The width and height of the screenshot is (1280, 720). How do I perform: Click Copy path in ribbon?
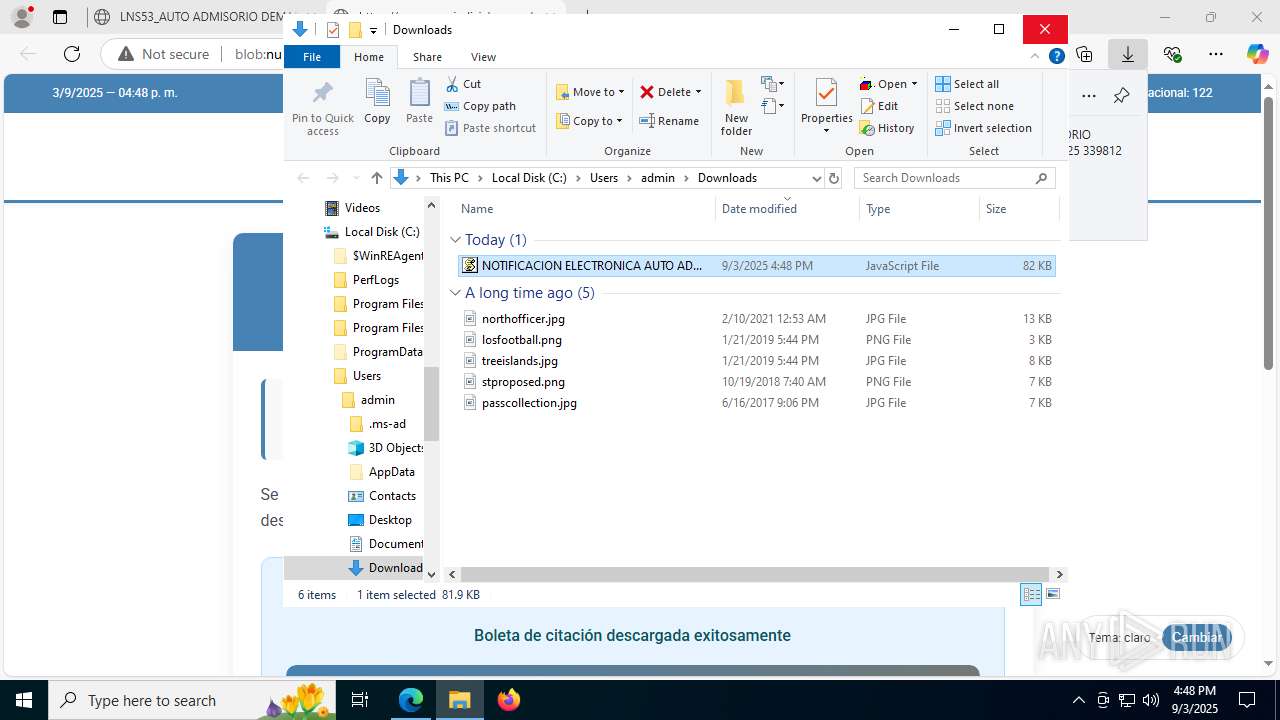coord(480,106)
